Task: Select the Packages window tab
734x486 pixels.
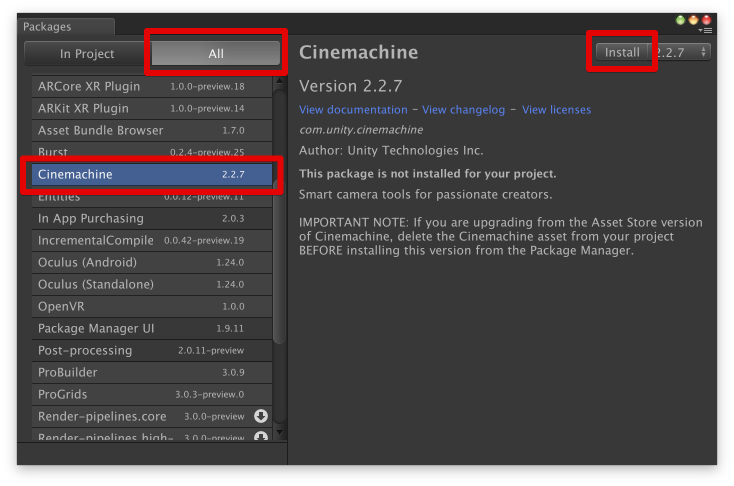Action: (66, 27)
